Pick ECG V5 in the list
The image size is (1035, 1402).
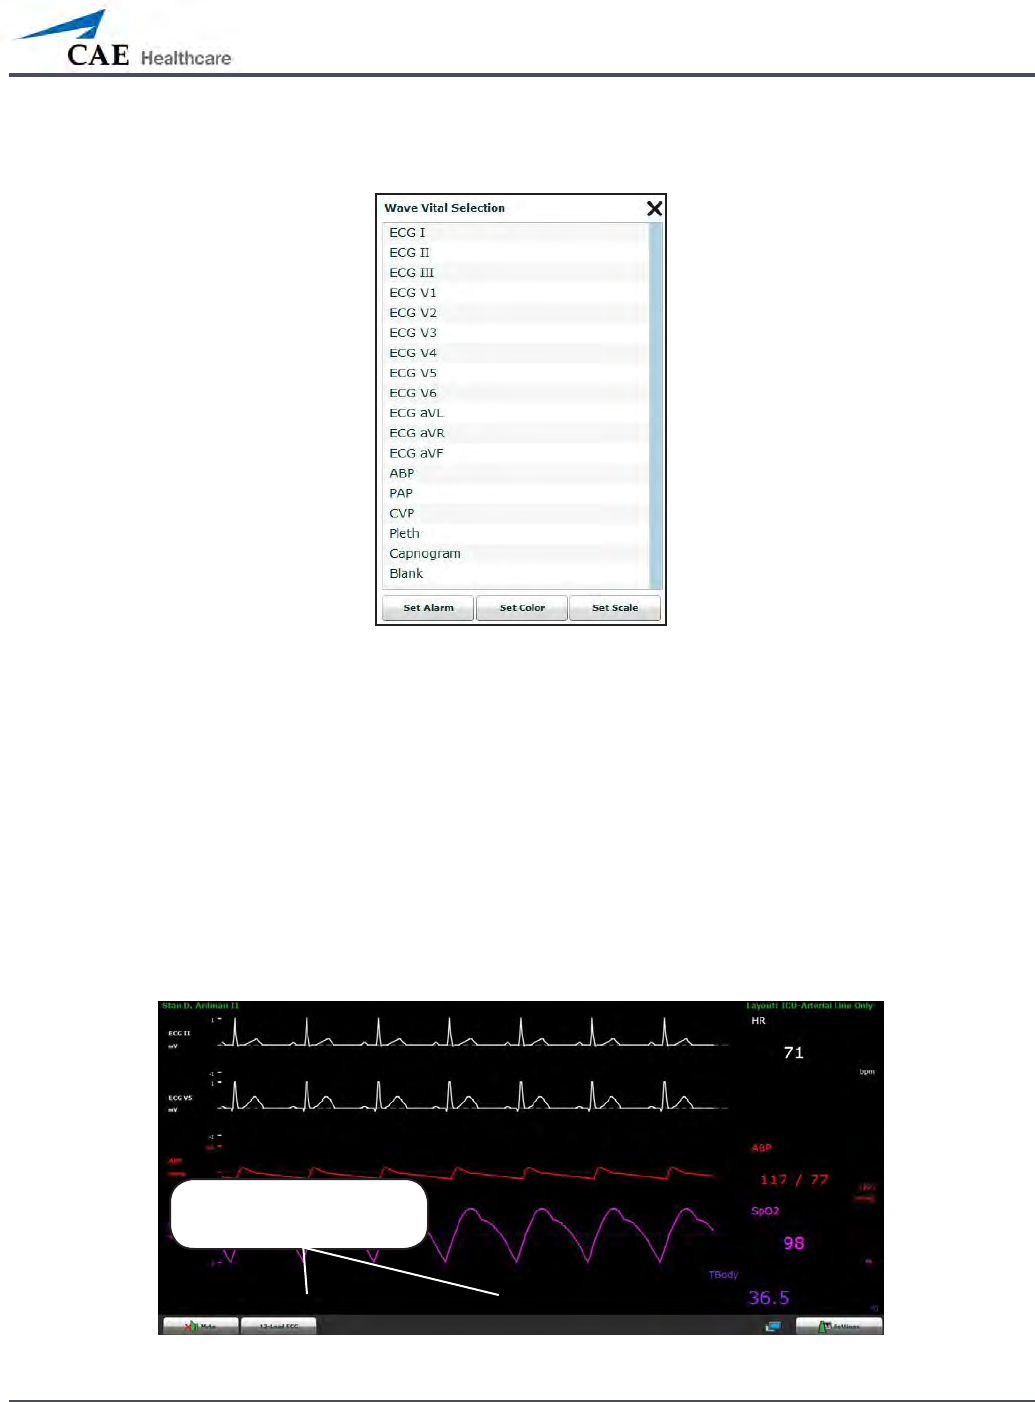(x=516, y=372)
